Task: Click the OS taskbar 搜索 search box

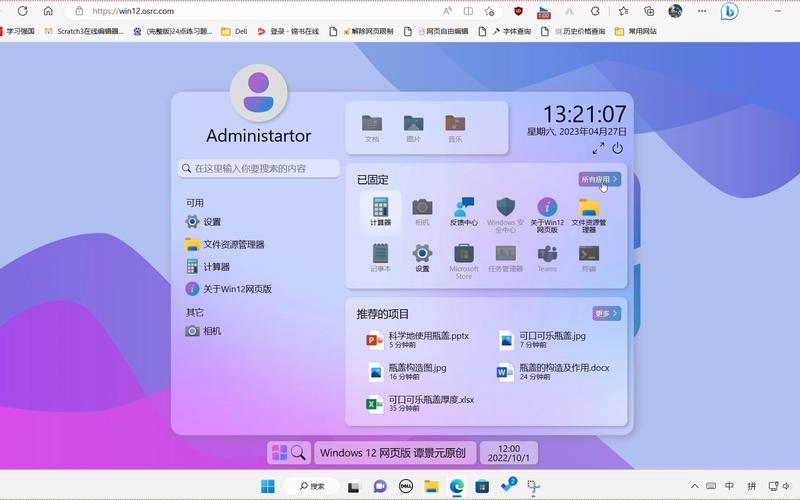Action: point(312,486)
